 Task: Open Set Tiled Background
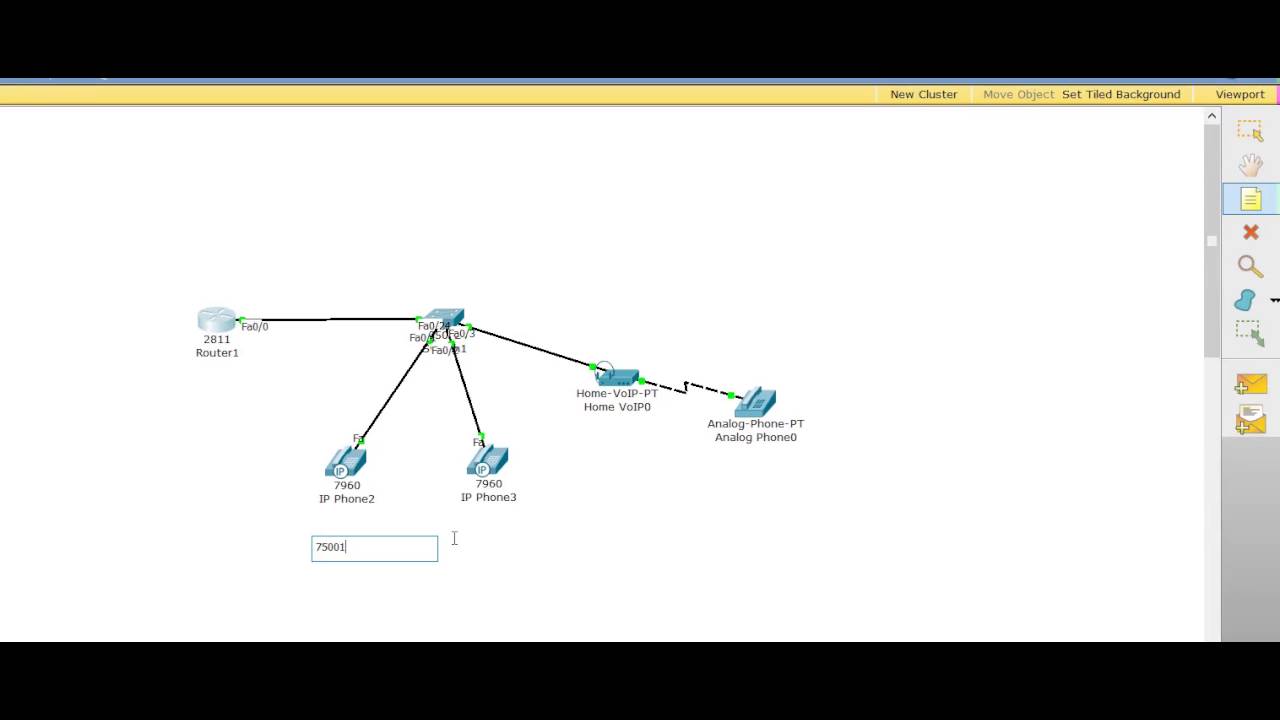pyautogui.click(x=1121, y=94)
